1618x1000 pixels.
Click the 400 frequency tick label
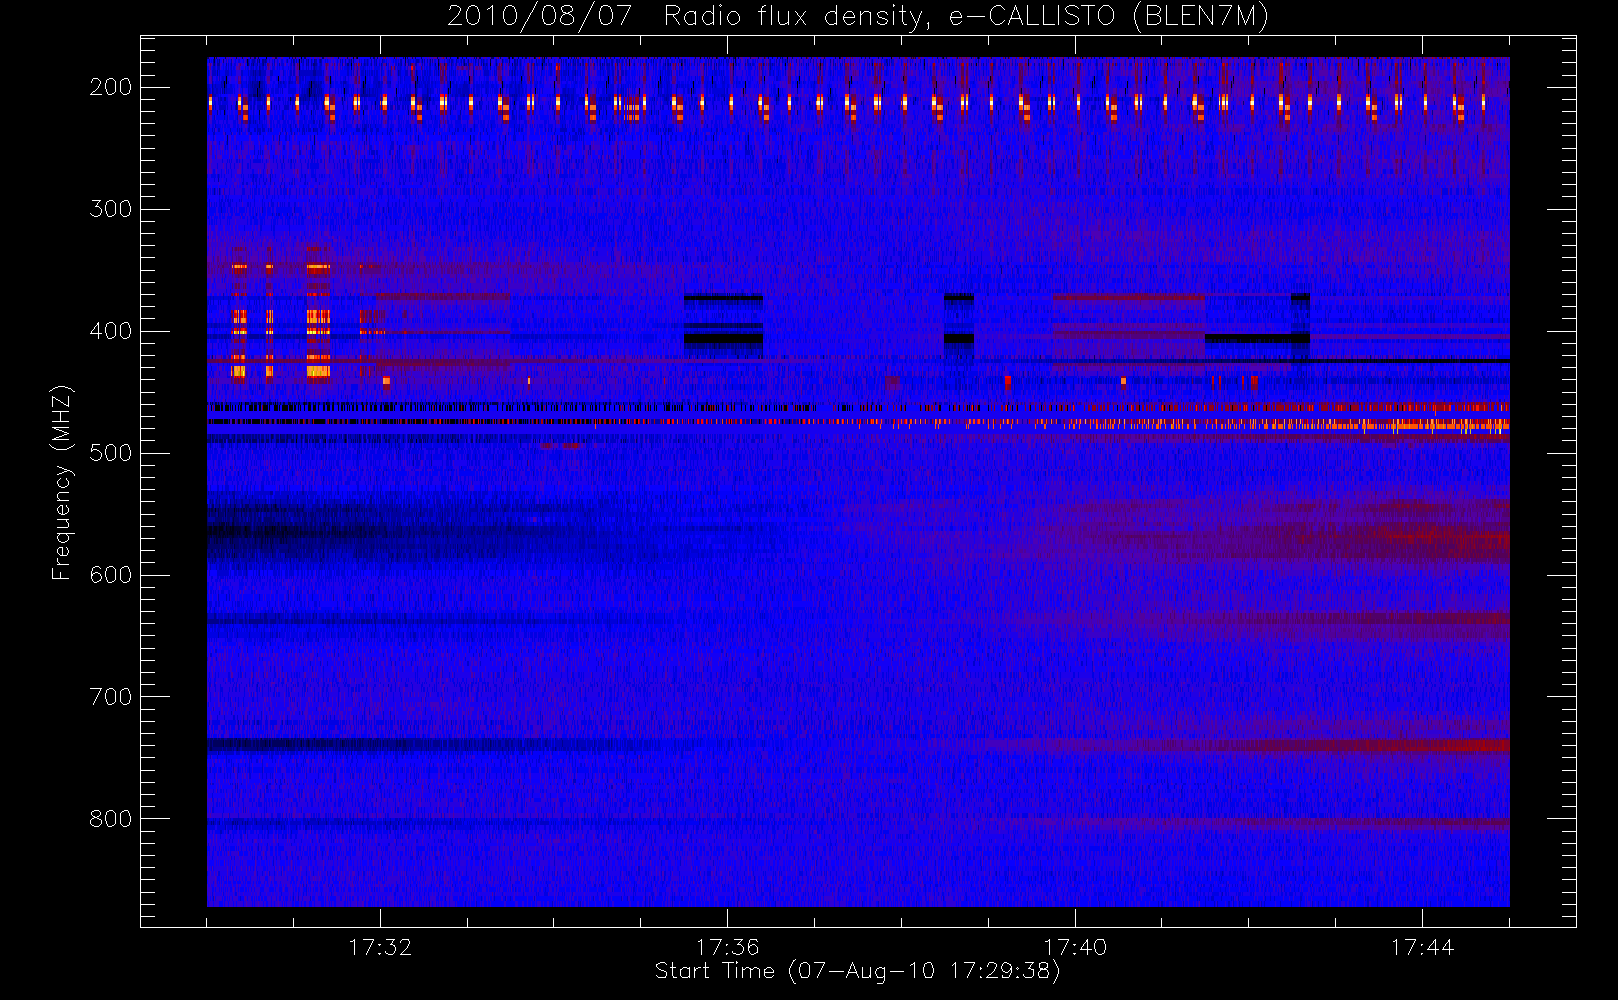click(x=110, y=331)
